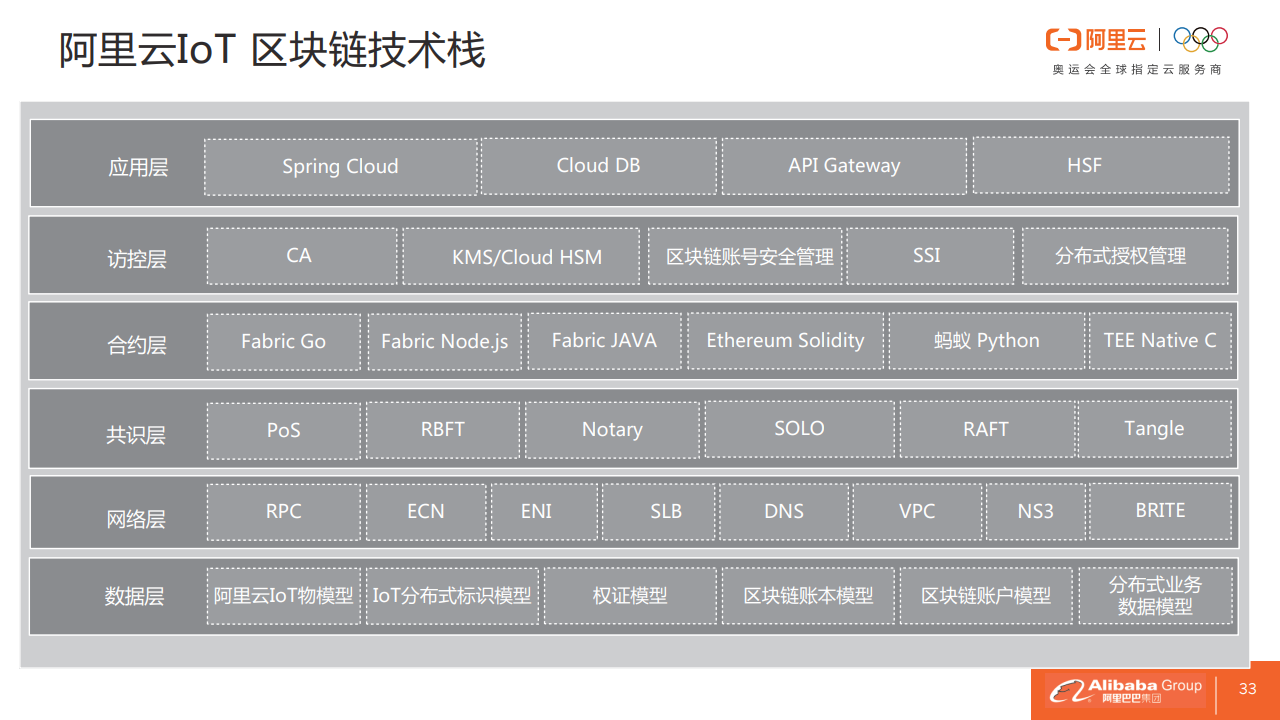Select the IoT分布式标识模型 box
The width and height of the screenshot is (1280, 720).
[452, 597]
